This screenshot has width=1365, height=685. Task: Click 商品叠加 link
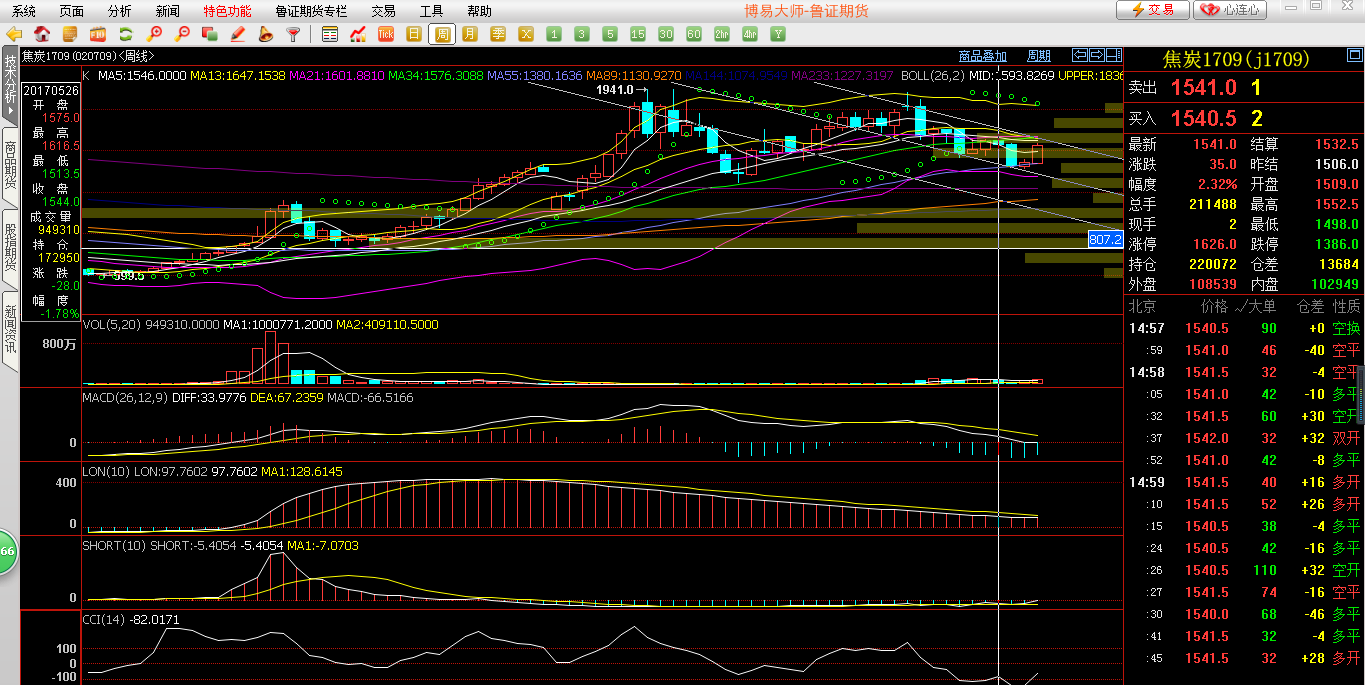(x=982, y=56)
